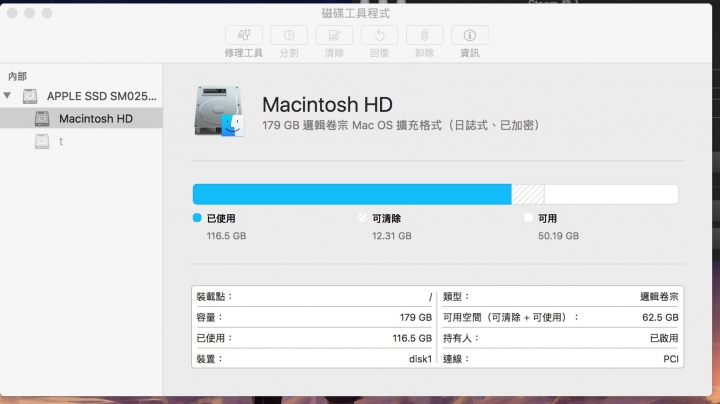Select the Erase (清除) toolbar icon
Image resolution: width=720 pixels, height=404 pixels.
[334, 35]
